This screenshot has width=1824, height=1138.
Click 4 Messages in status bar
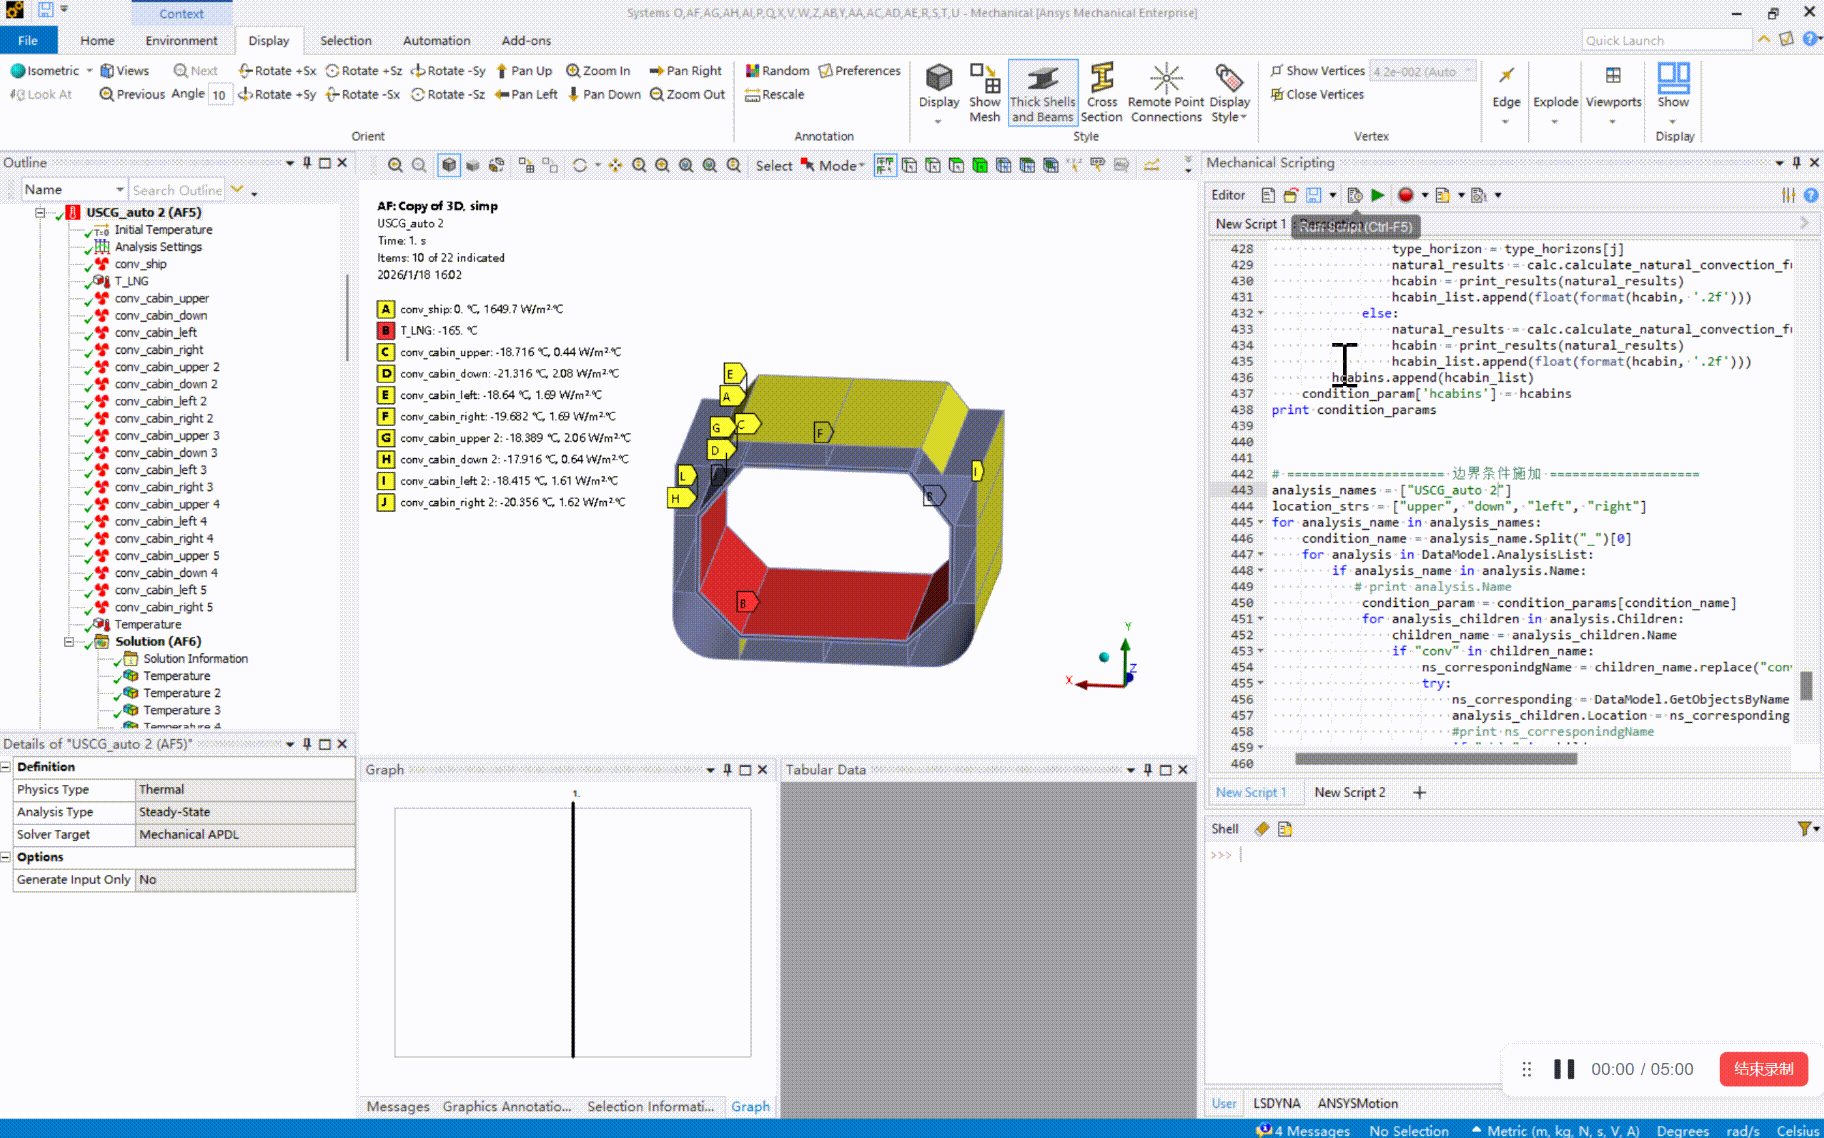coord(1305,1130)
